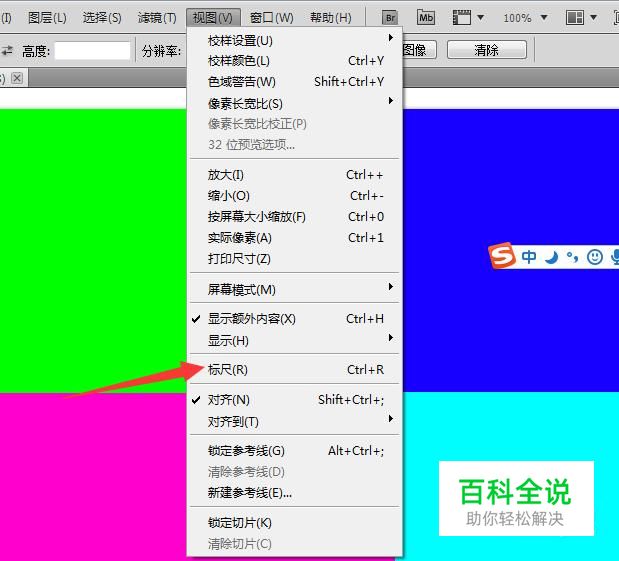Open the Arrange Documents icon dropdown
619x561 pixels.
coord(581,18)
